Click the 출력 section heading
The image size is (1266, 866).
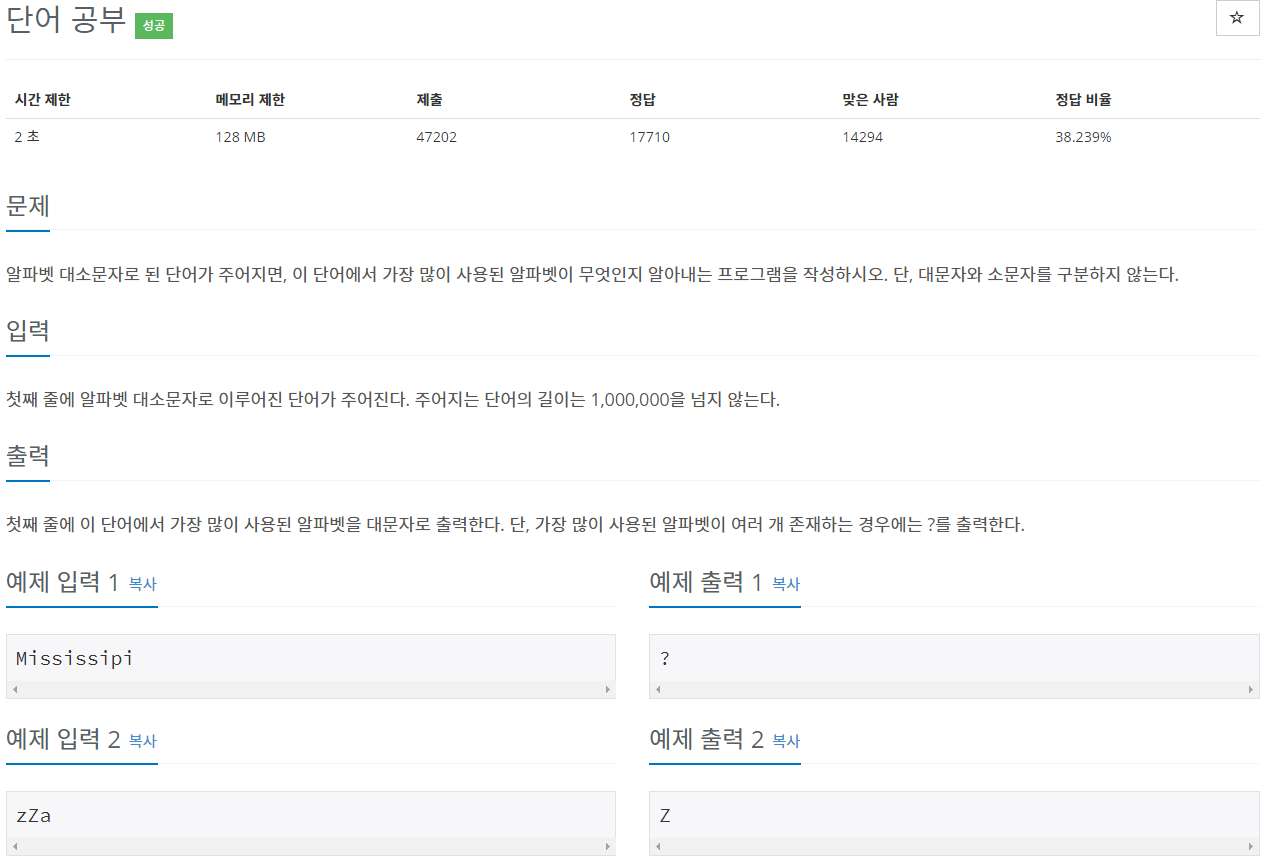28,456
